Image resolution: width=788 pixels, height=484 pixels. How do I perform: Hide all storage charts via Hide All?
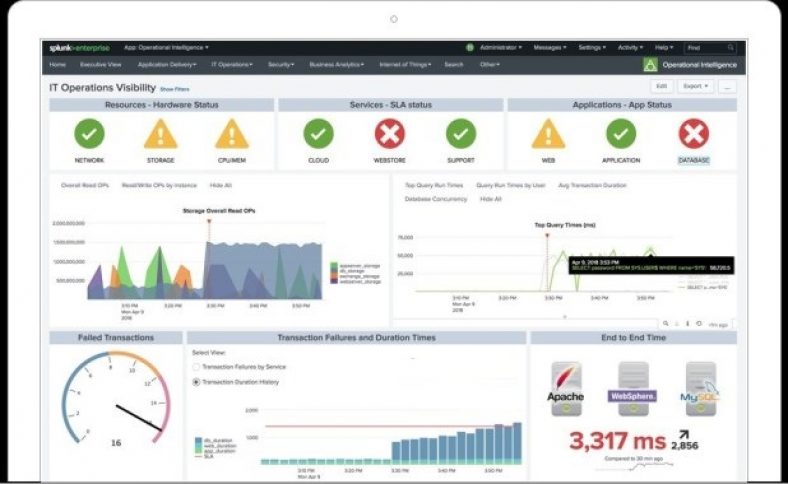pyautogui.click(x=221, y=185)
